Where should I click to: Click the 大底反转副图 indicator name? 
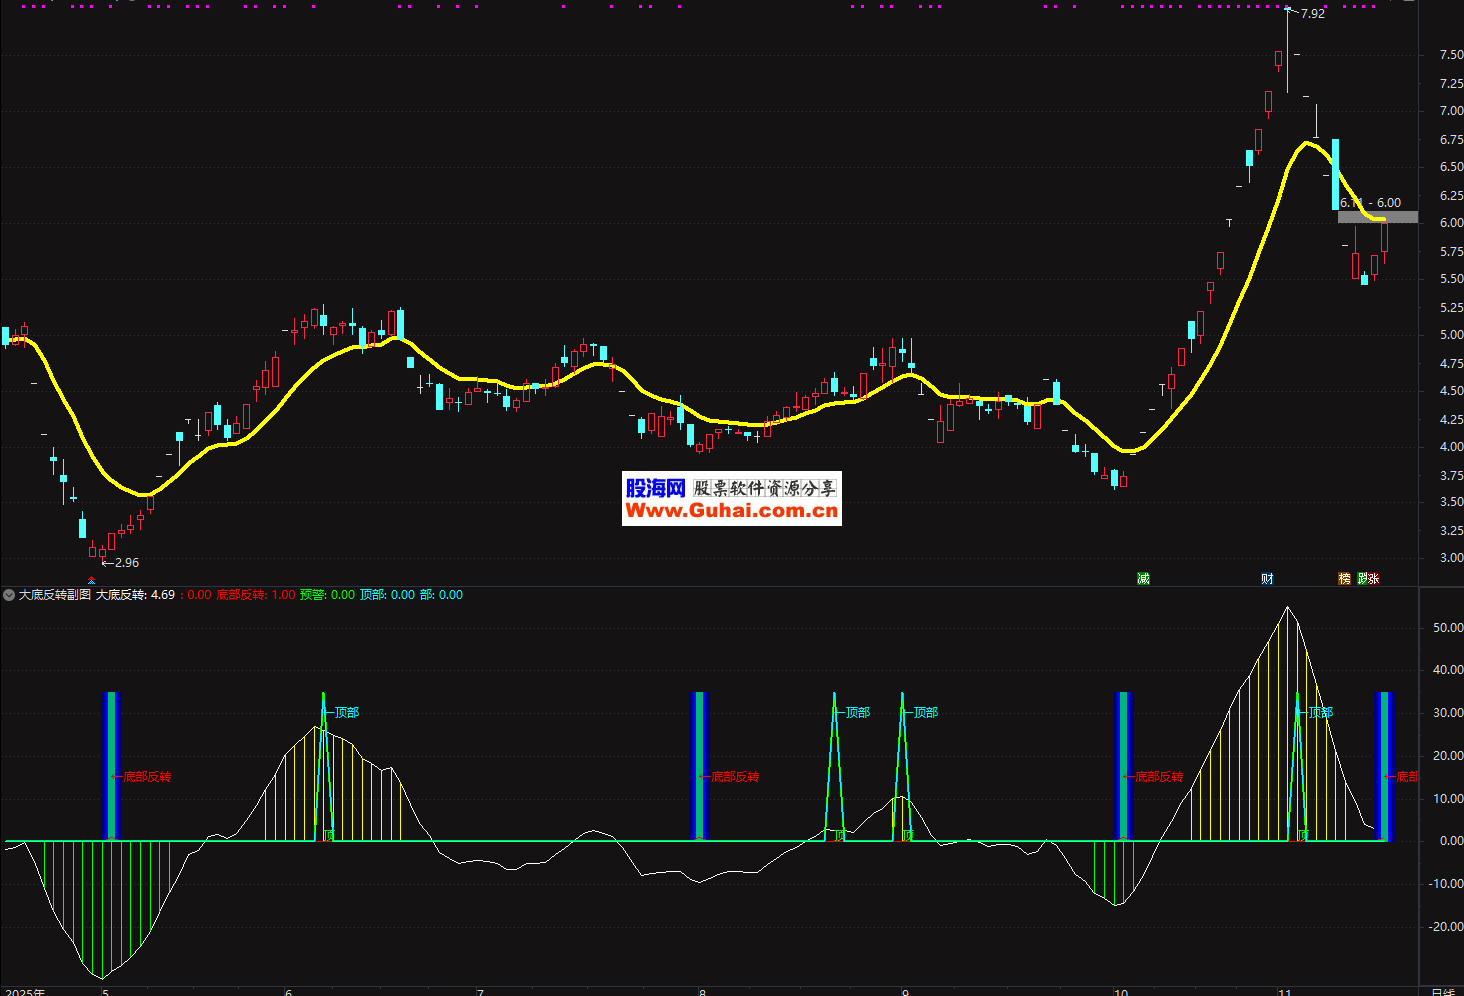pyautogui.click(x=55, y=595)
